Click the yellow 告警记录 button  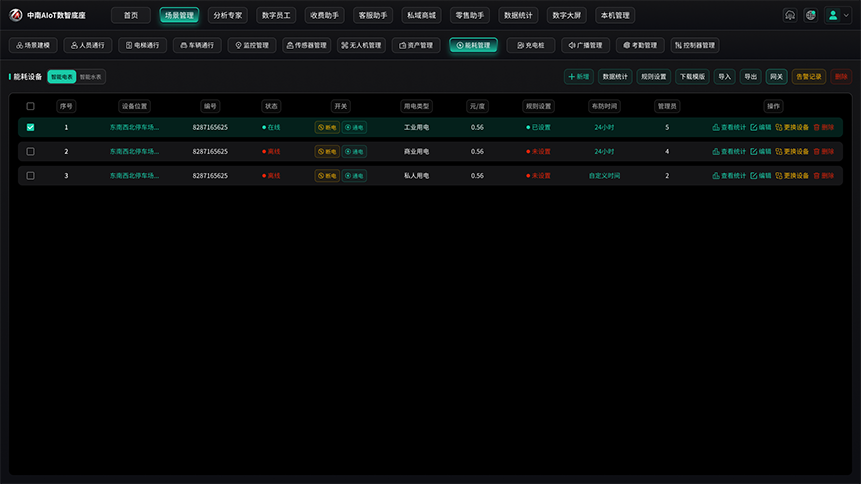(808, 77)
